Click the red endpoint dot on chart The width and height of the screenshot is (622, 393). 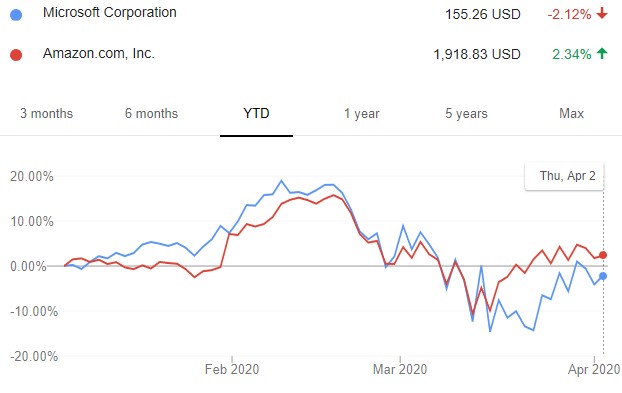click(603, 255)
